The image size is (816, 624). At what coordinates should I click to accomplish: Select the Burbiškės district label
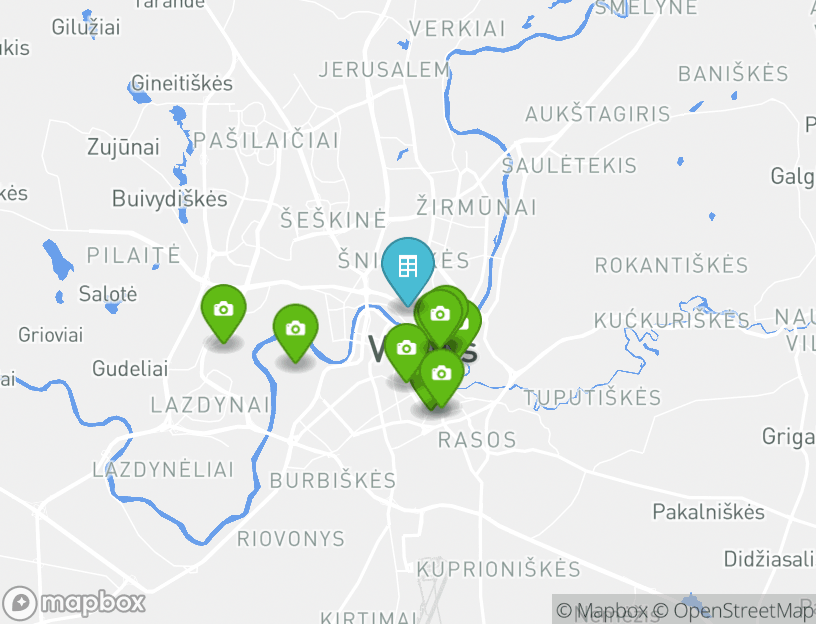(x=333, y=480)
